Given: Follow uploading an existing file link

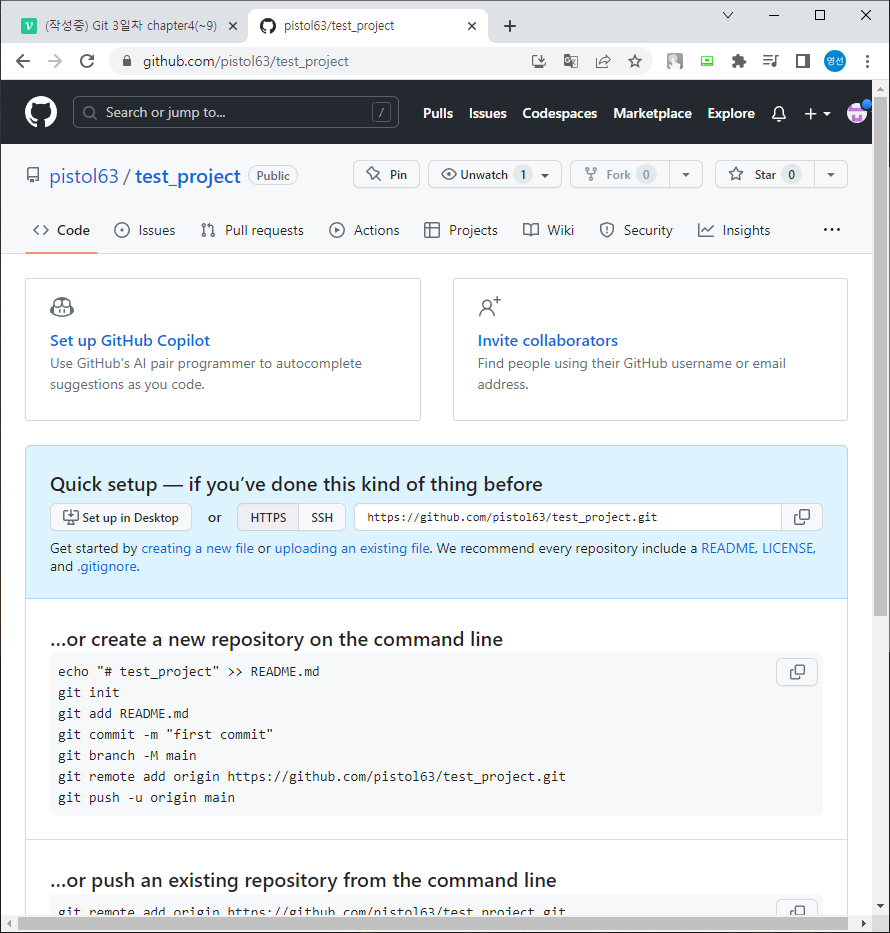Looking at the screenshot, I should (352, 548).
